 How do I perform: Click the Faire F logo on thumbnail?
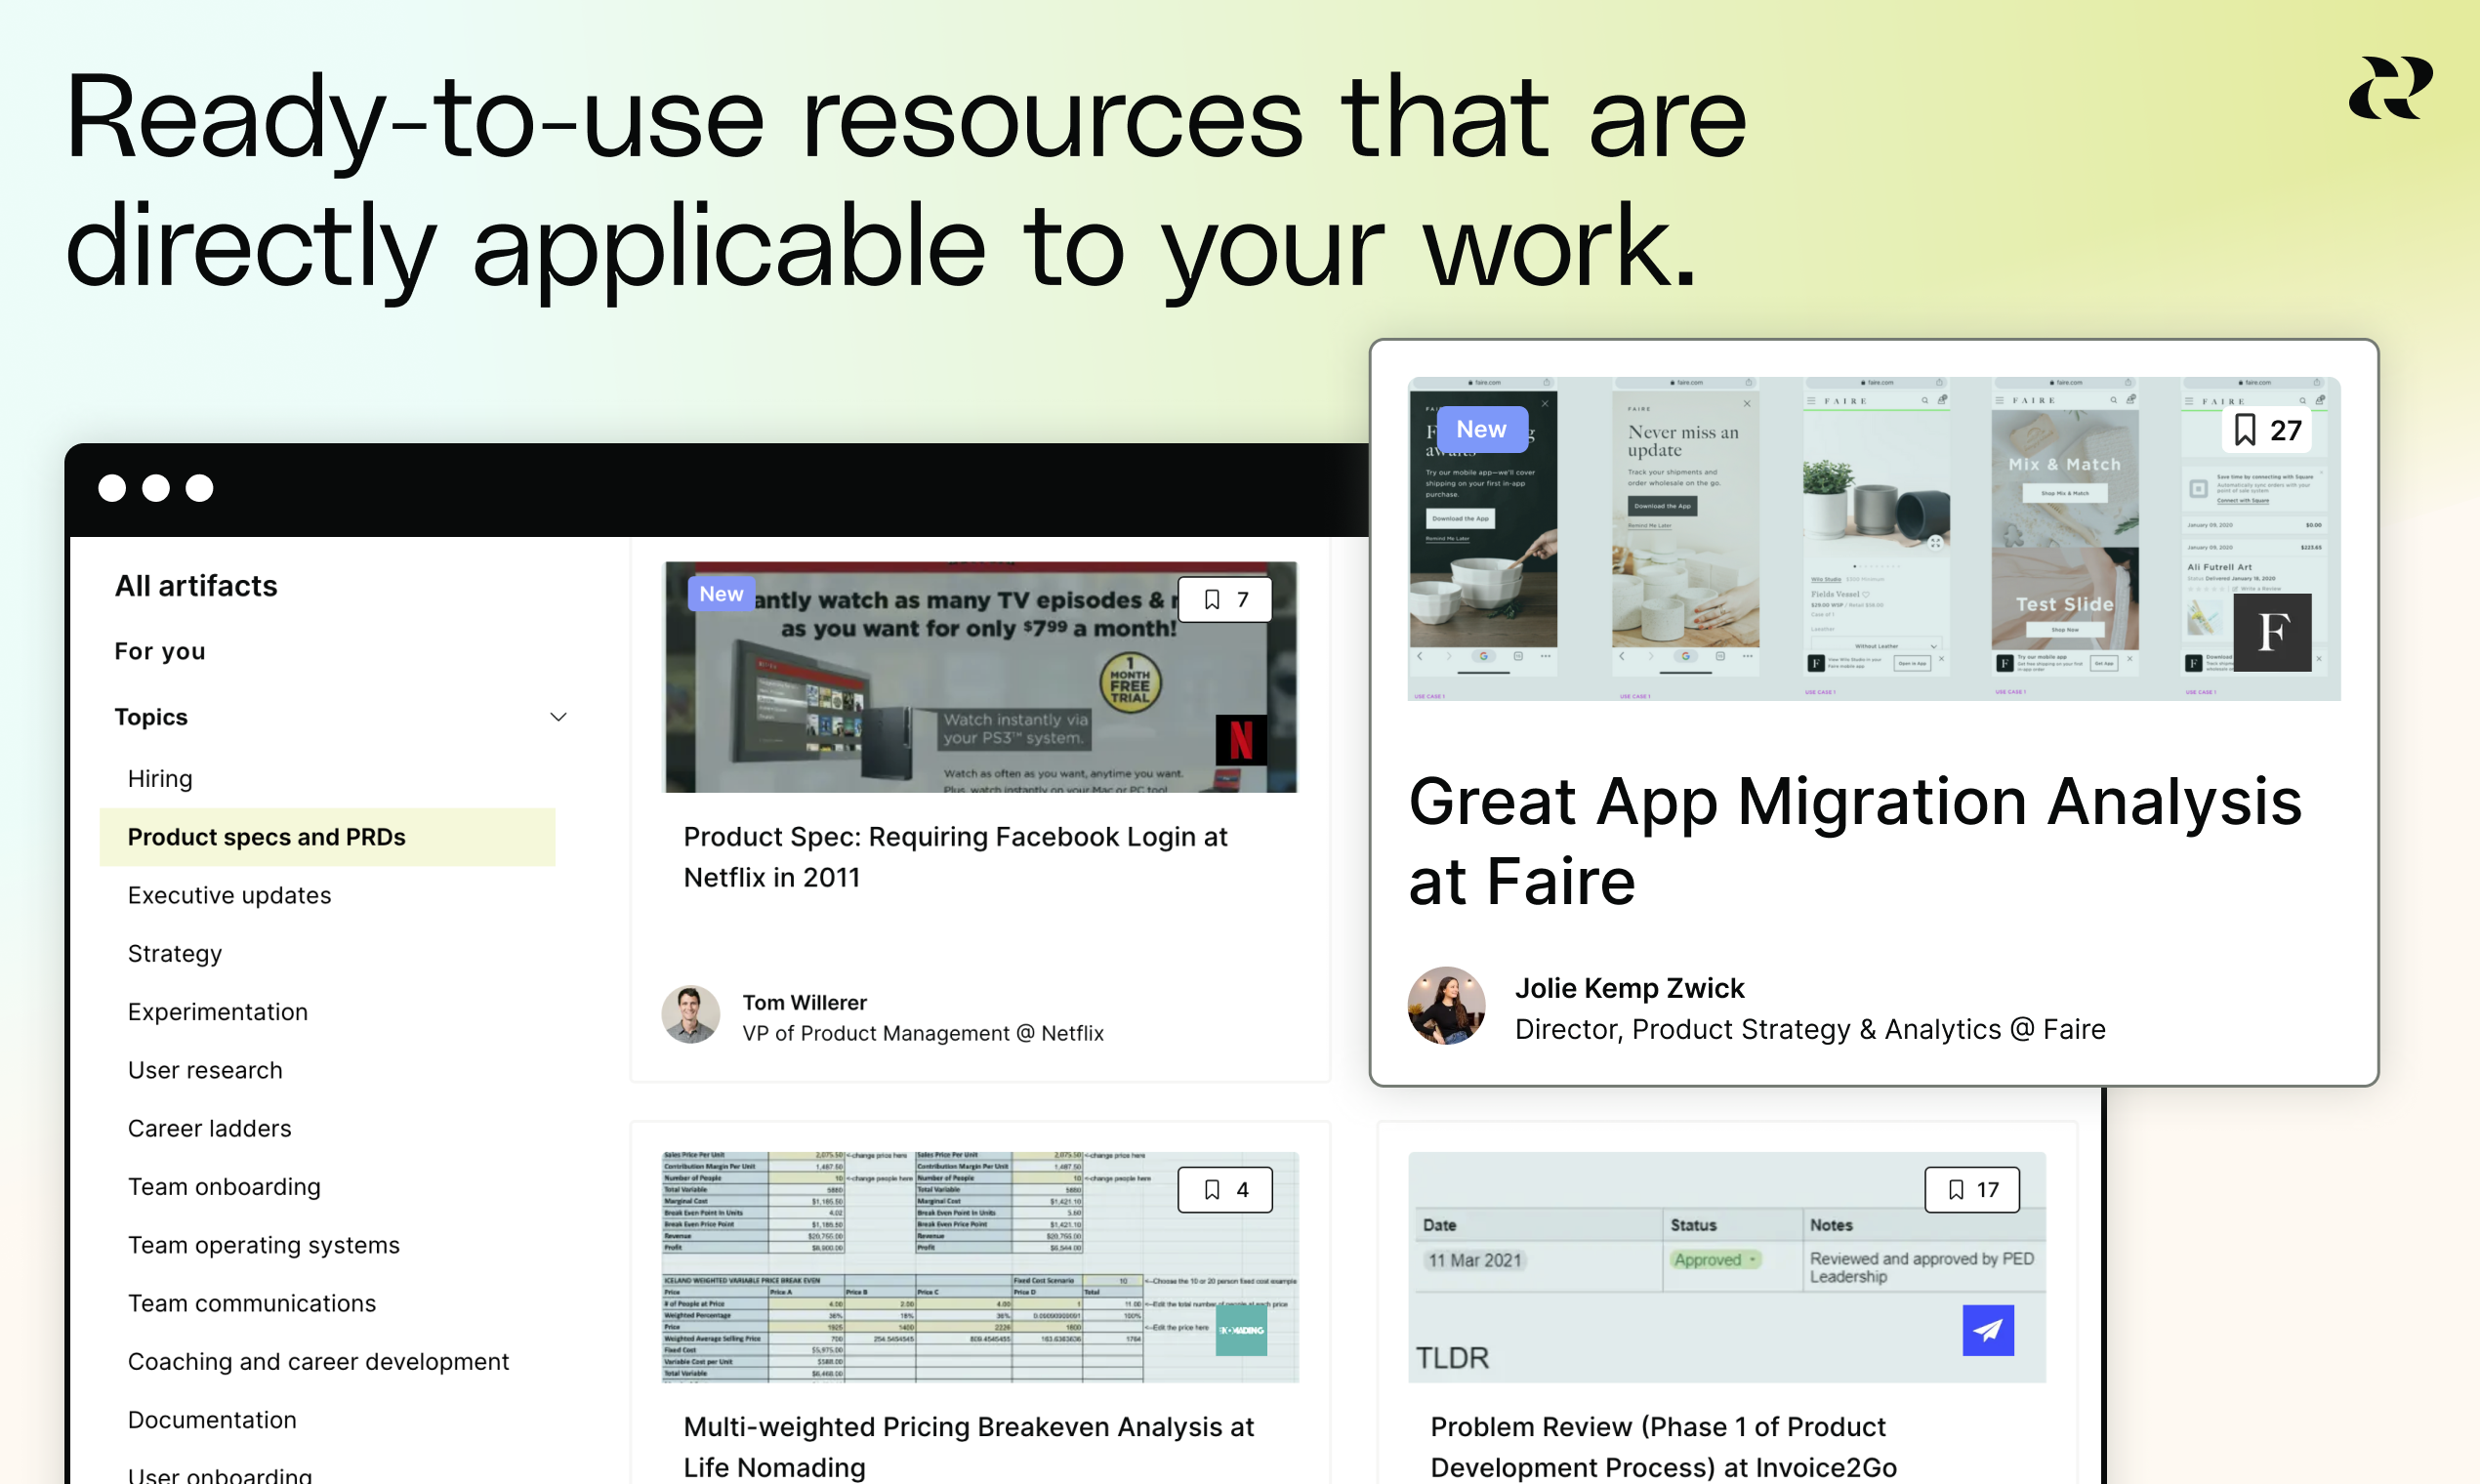(x=2272, y=632)
